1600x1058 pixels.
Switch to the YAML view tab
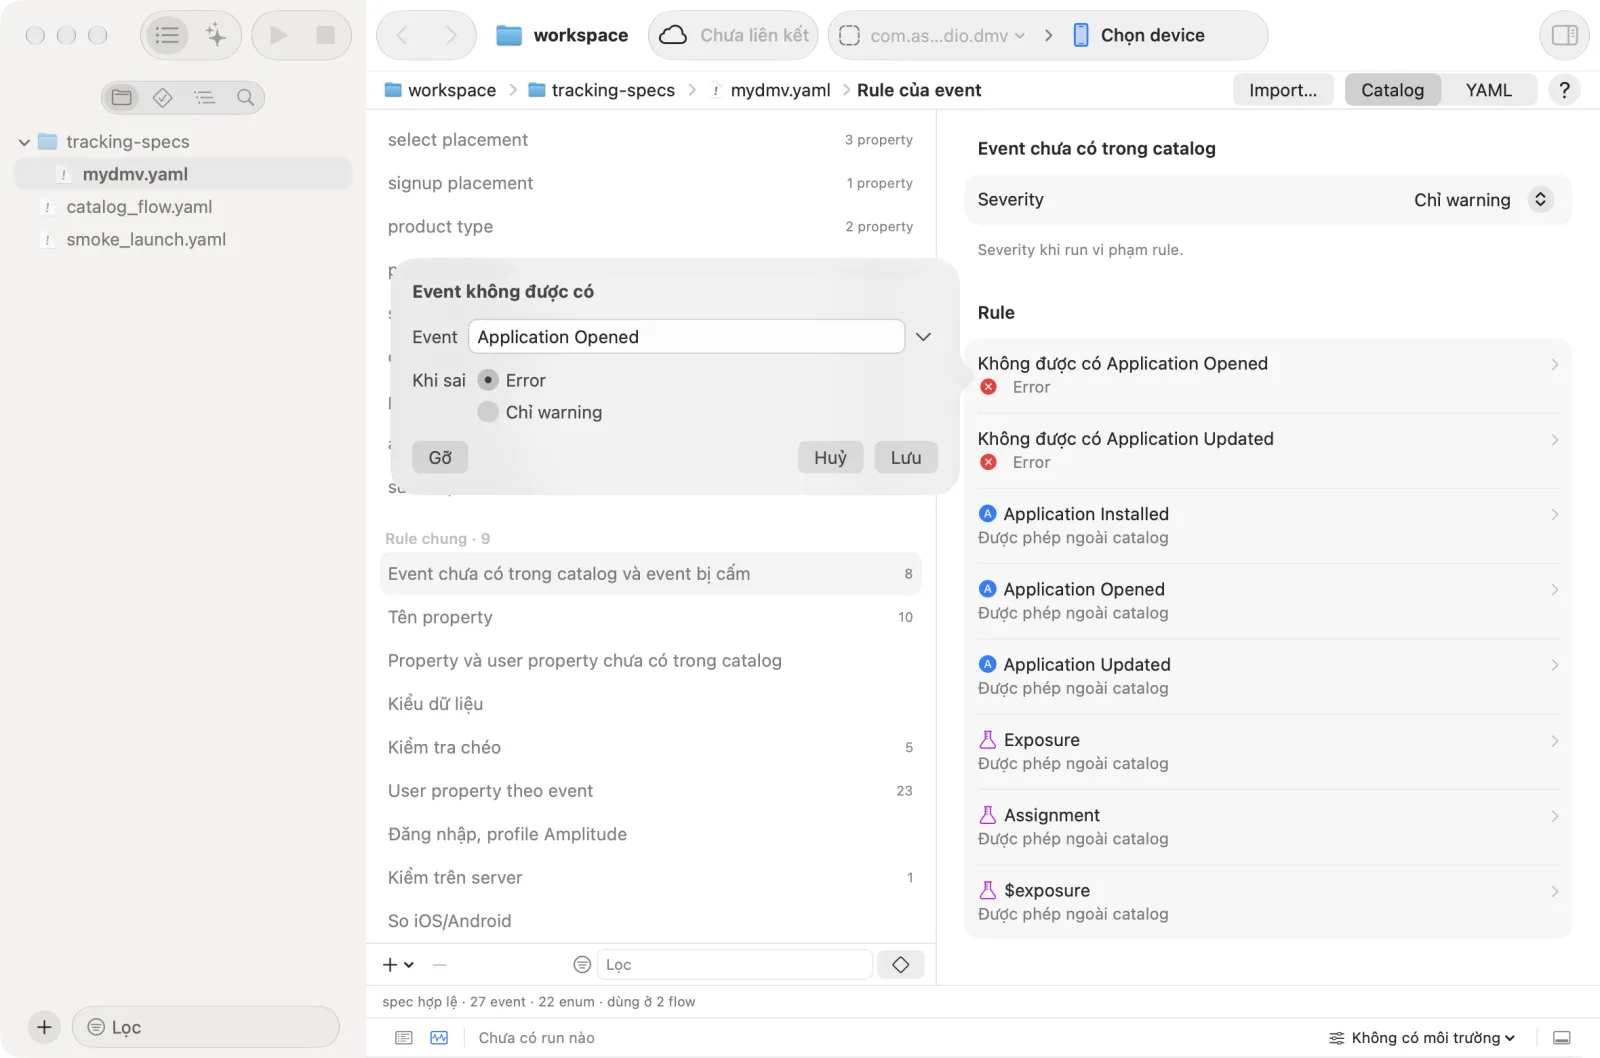[1488, 90]
